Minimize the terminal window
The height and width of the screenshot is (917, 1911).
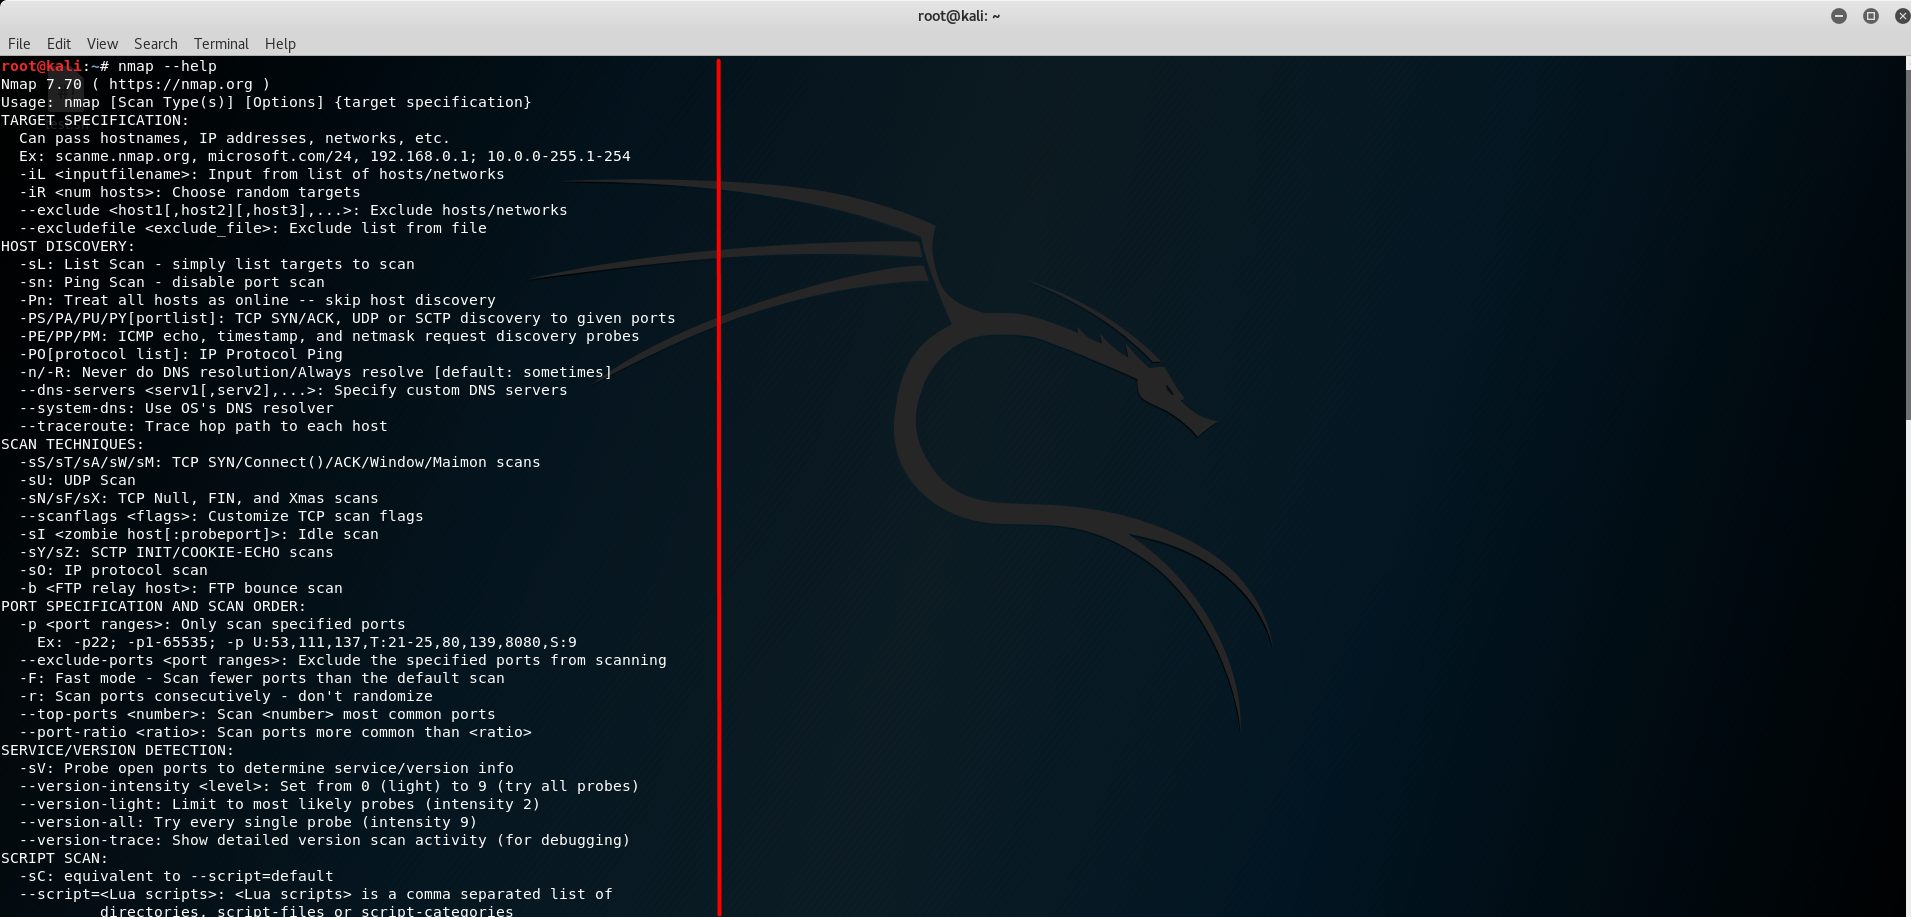(1839, 16)
